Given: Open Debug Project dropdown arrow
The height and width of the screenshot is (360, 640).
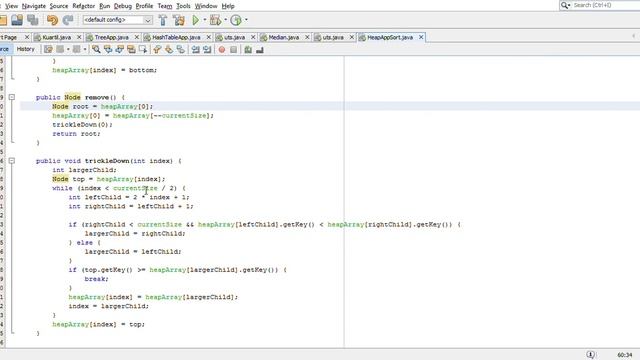Looking at the screenshot, I should (x=225, y=20).
